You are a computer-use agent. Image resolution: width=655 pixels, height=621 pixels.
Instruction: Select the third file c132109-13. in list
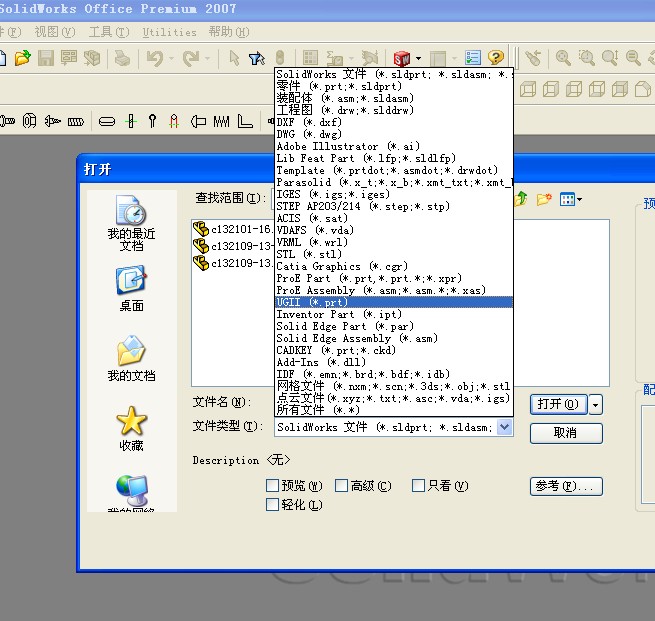(233, 263)
